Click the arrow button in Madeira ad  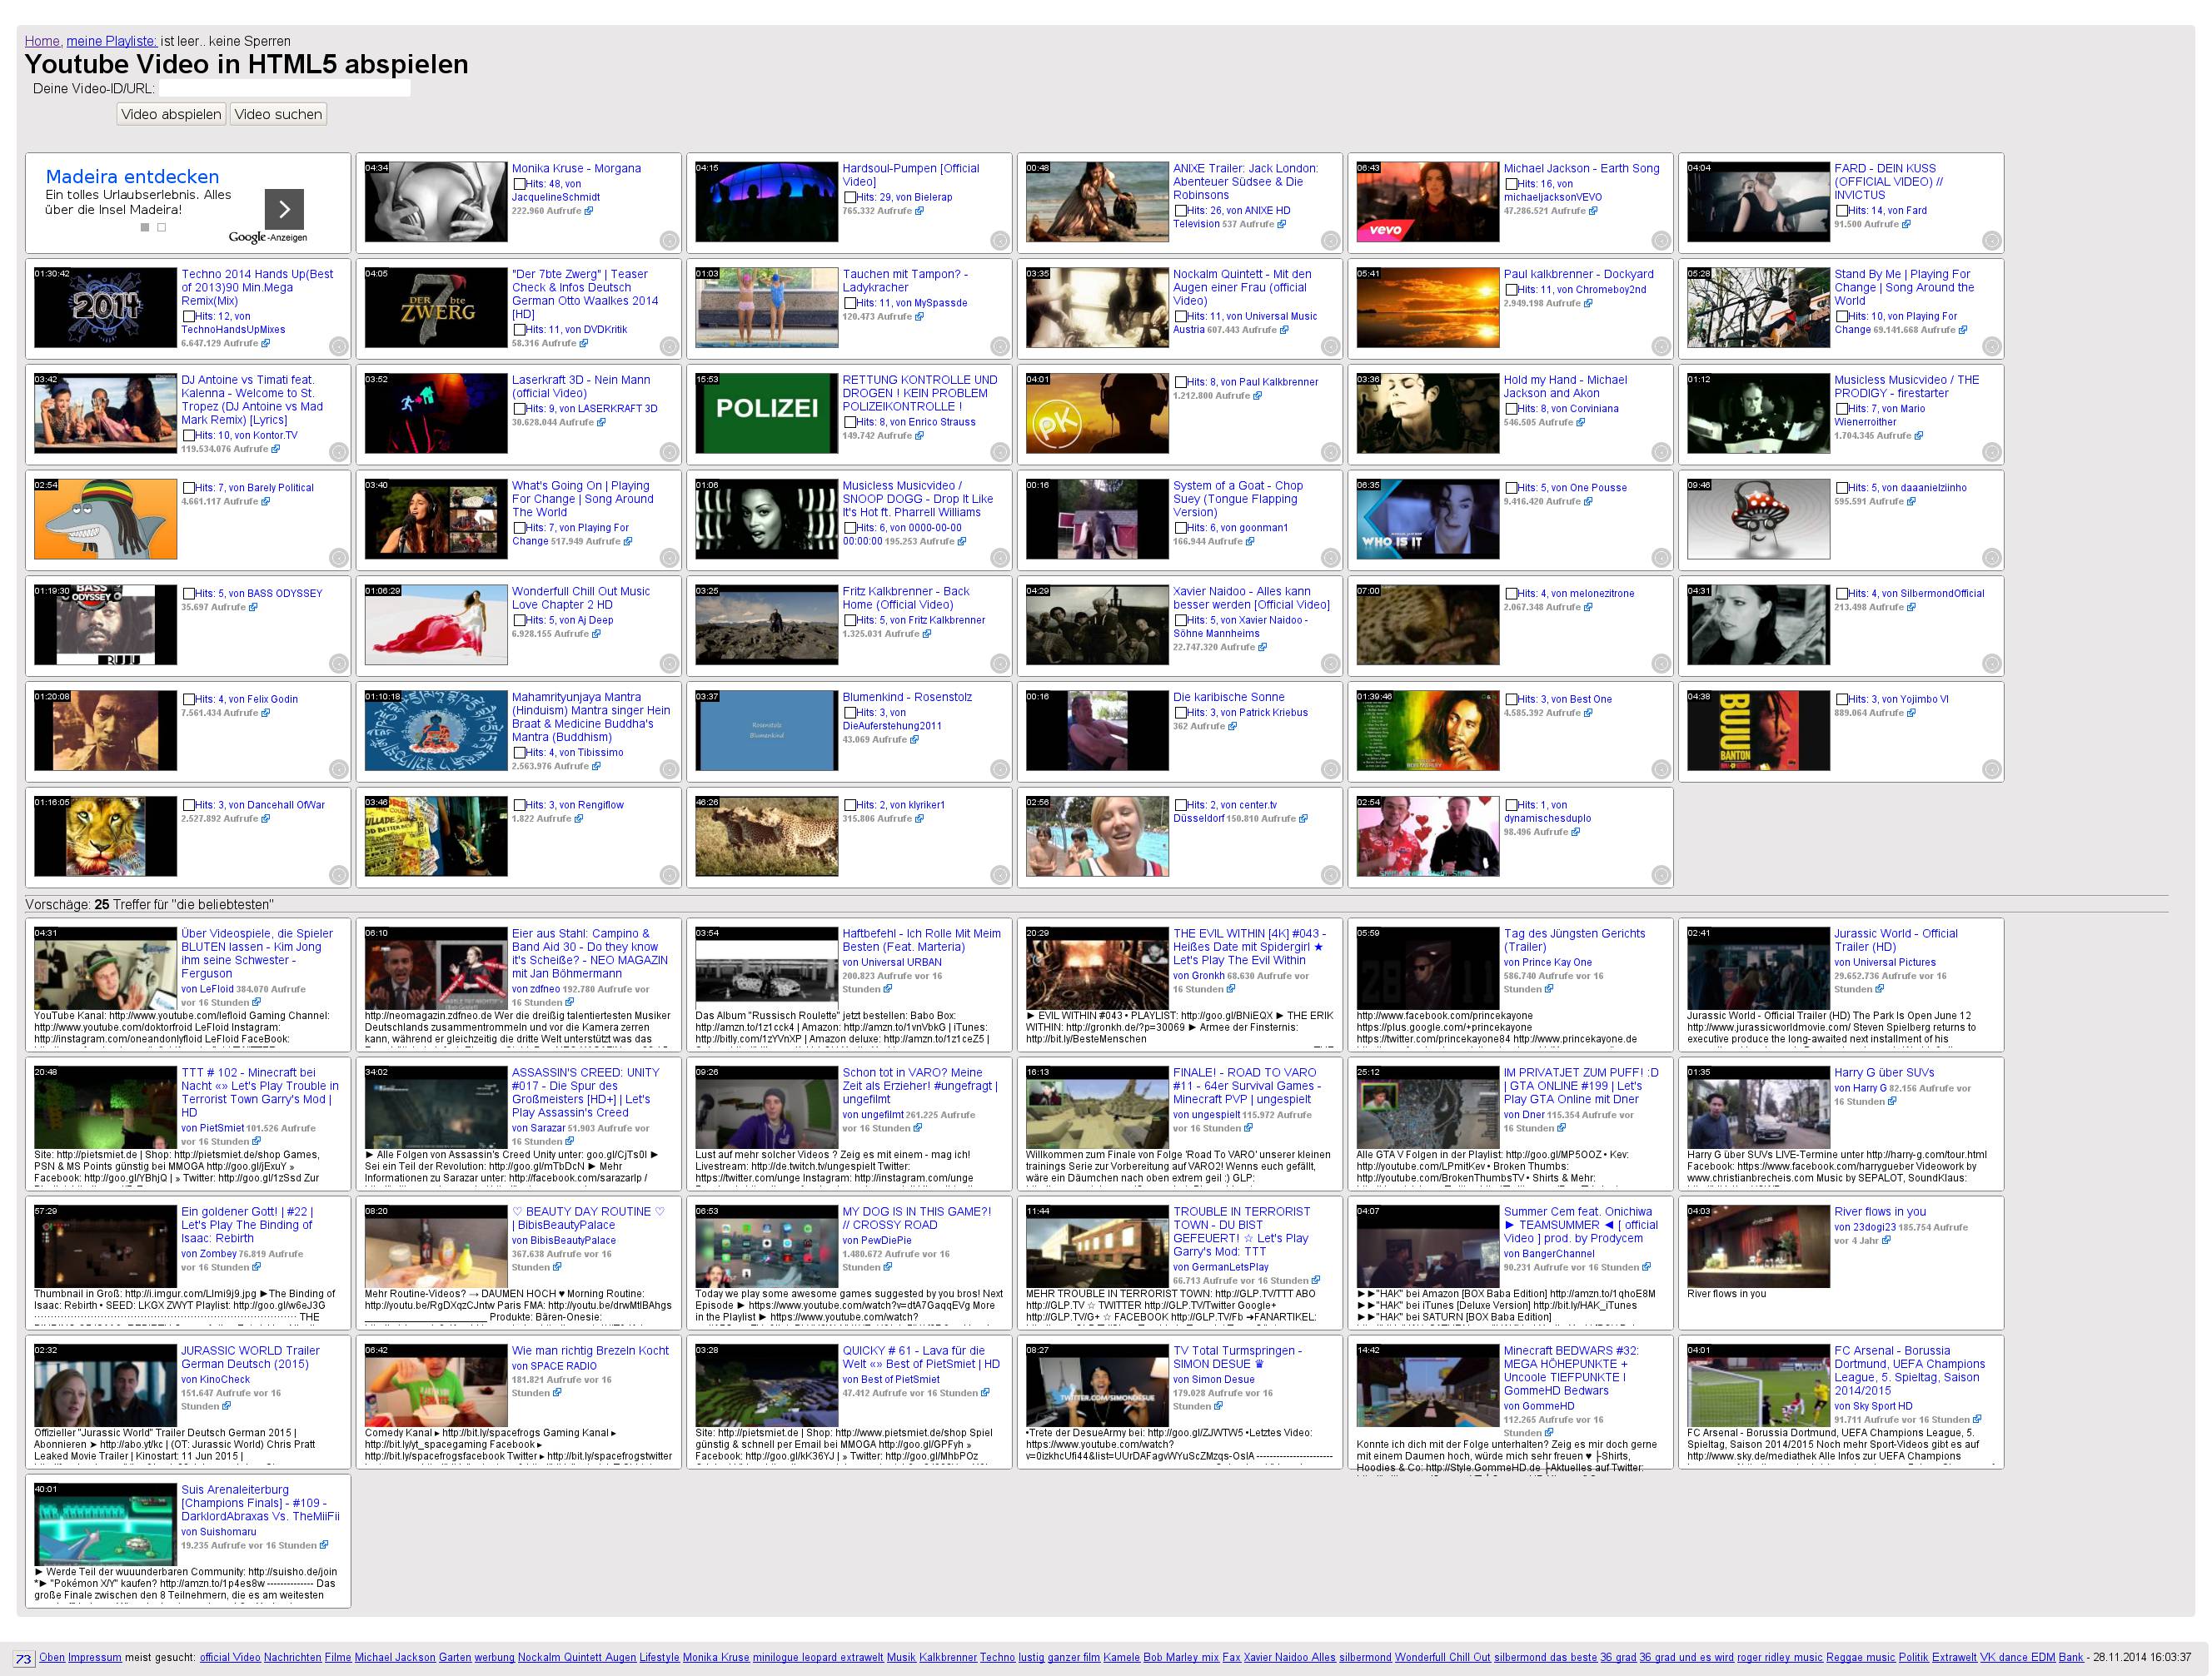pos(284,209)
